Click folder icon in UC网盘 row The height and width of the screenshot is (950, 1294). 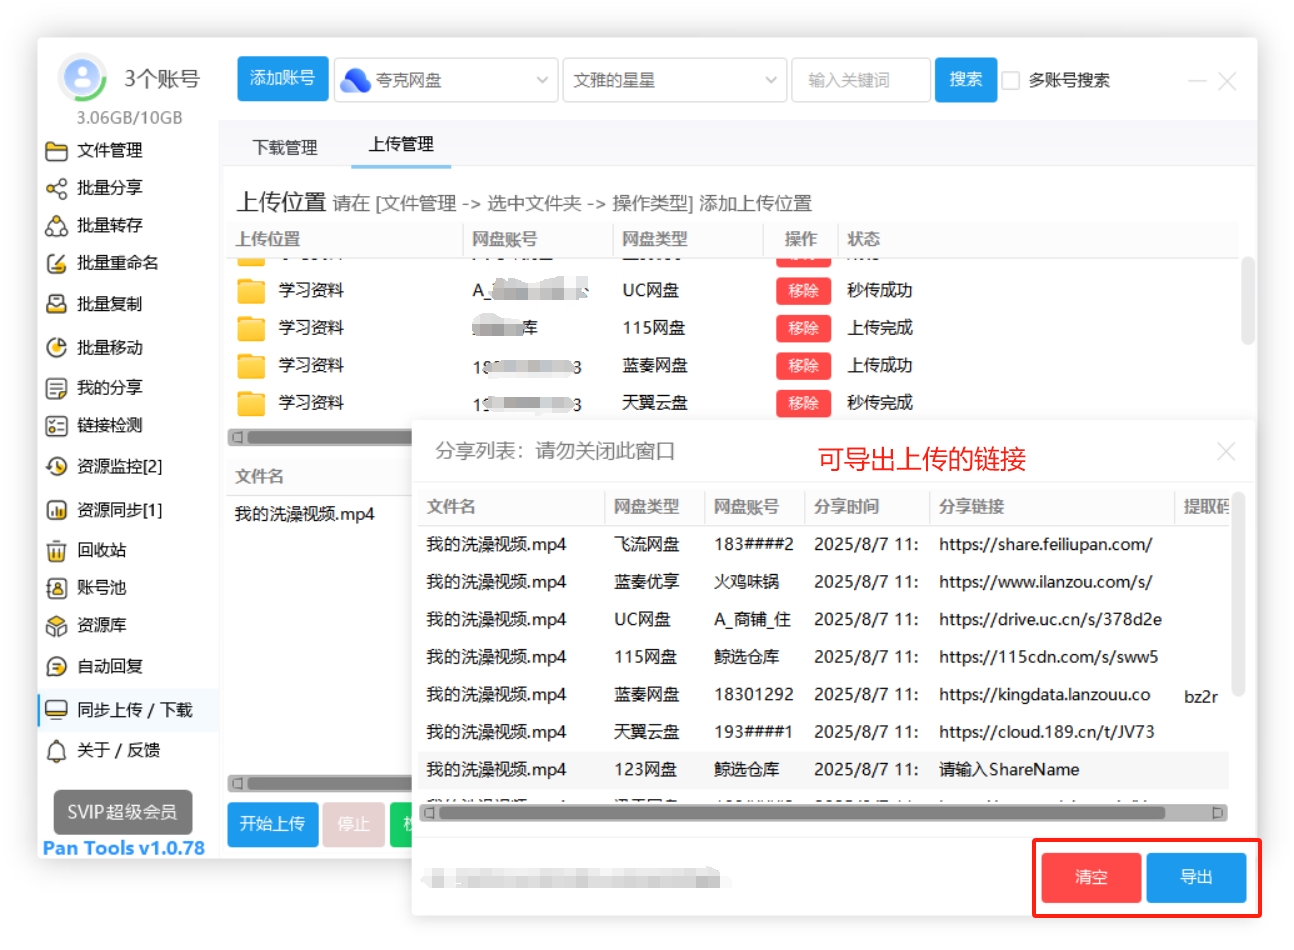tap(251, 291)
